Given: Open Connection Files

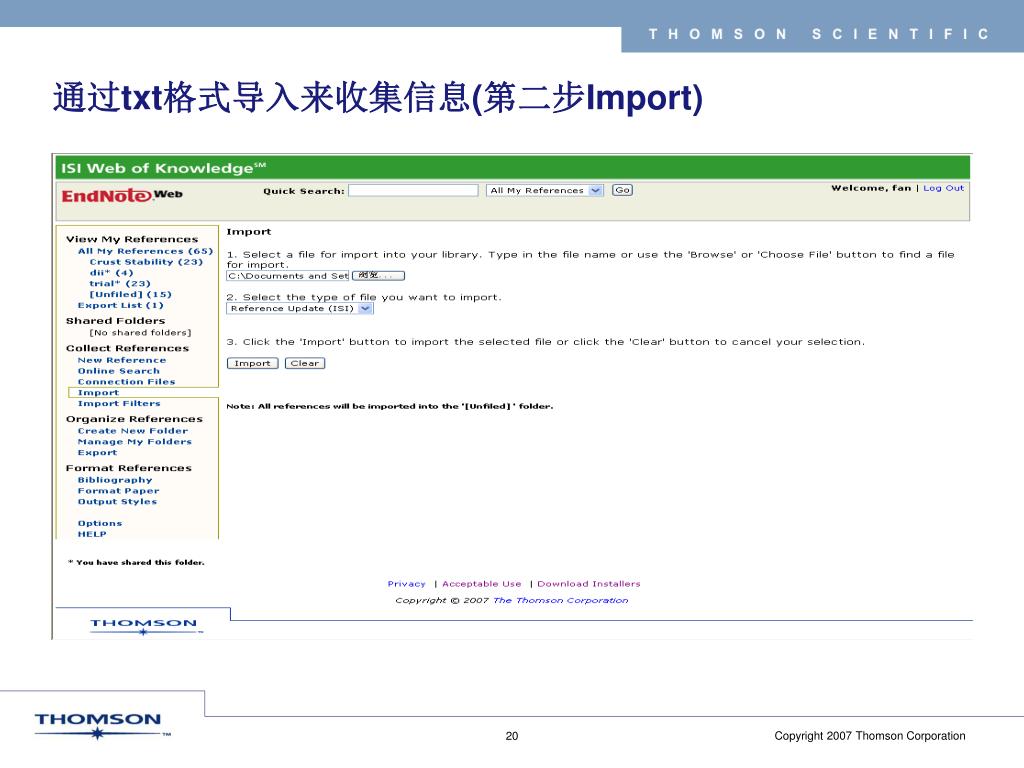Looking at the screenshot, I should tap(126, 381).
